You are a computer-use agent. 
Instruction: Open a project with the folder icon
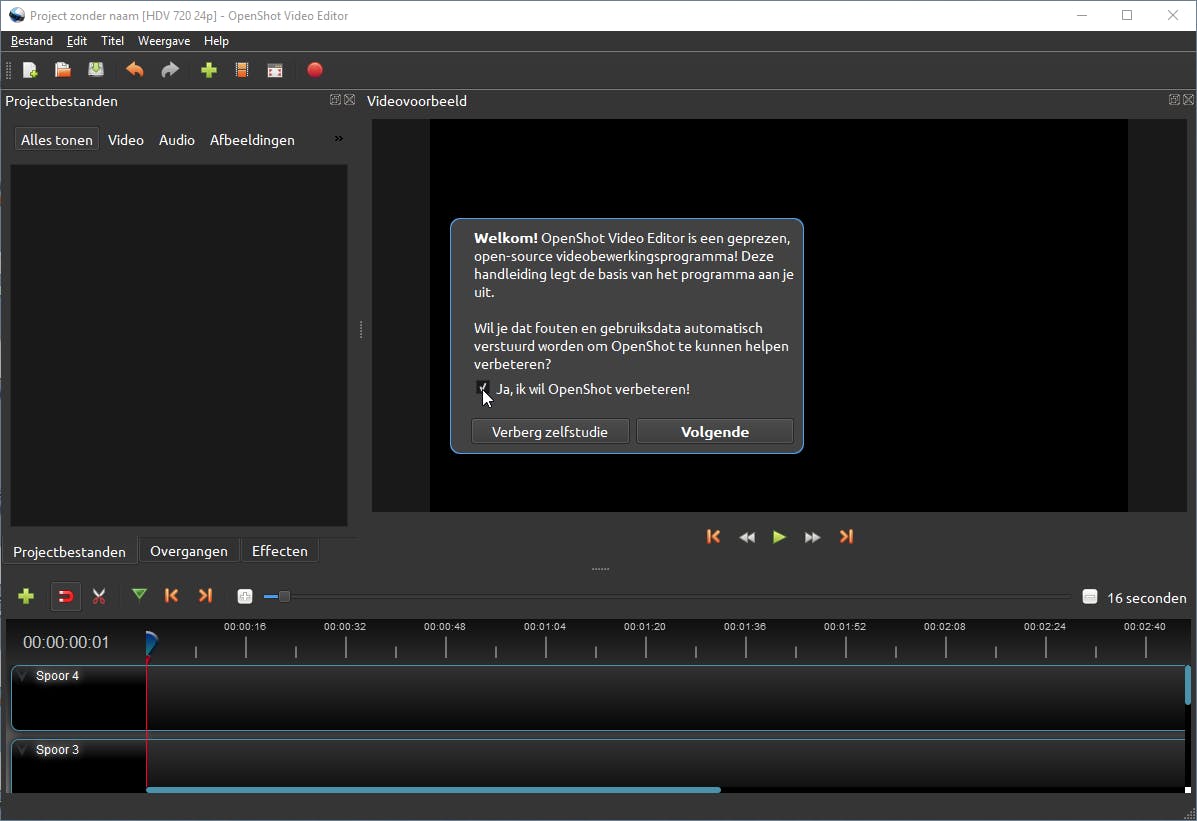click(x=62, y=70)
